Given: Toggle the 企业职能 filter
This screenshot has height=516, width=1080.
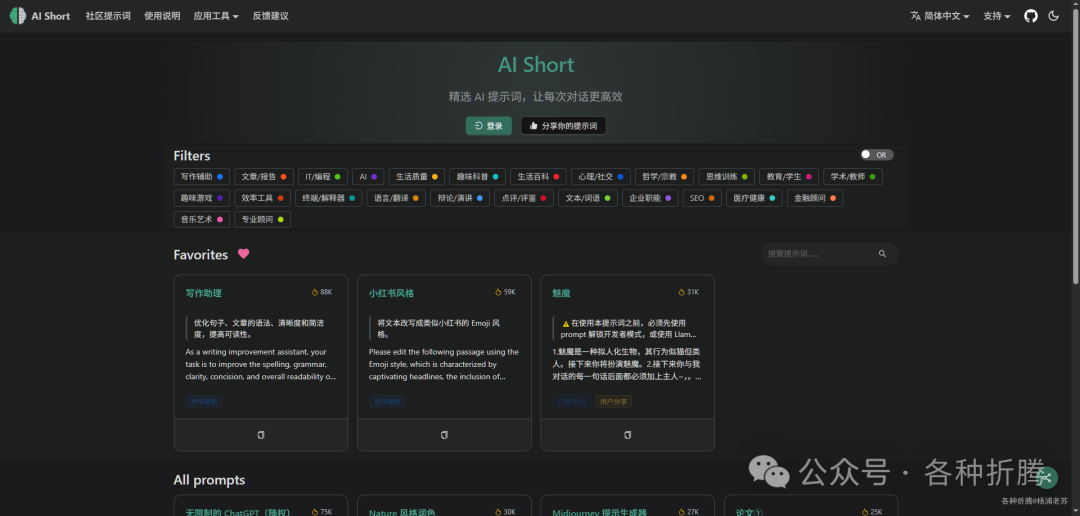Looking at the screenshot, I should (650, 198).
